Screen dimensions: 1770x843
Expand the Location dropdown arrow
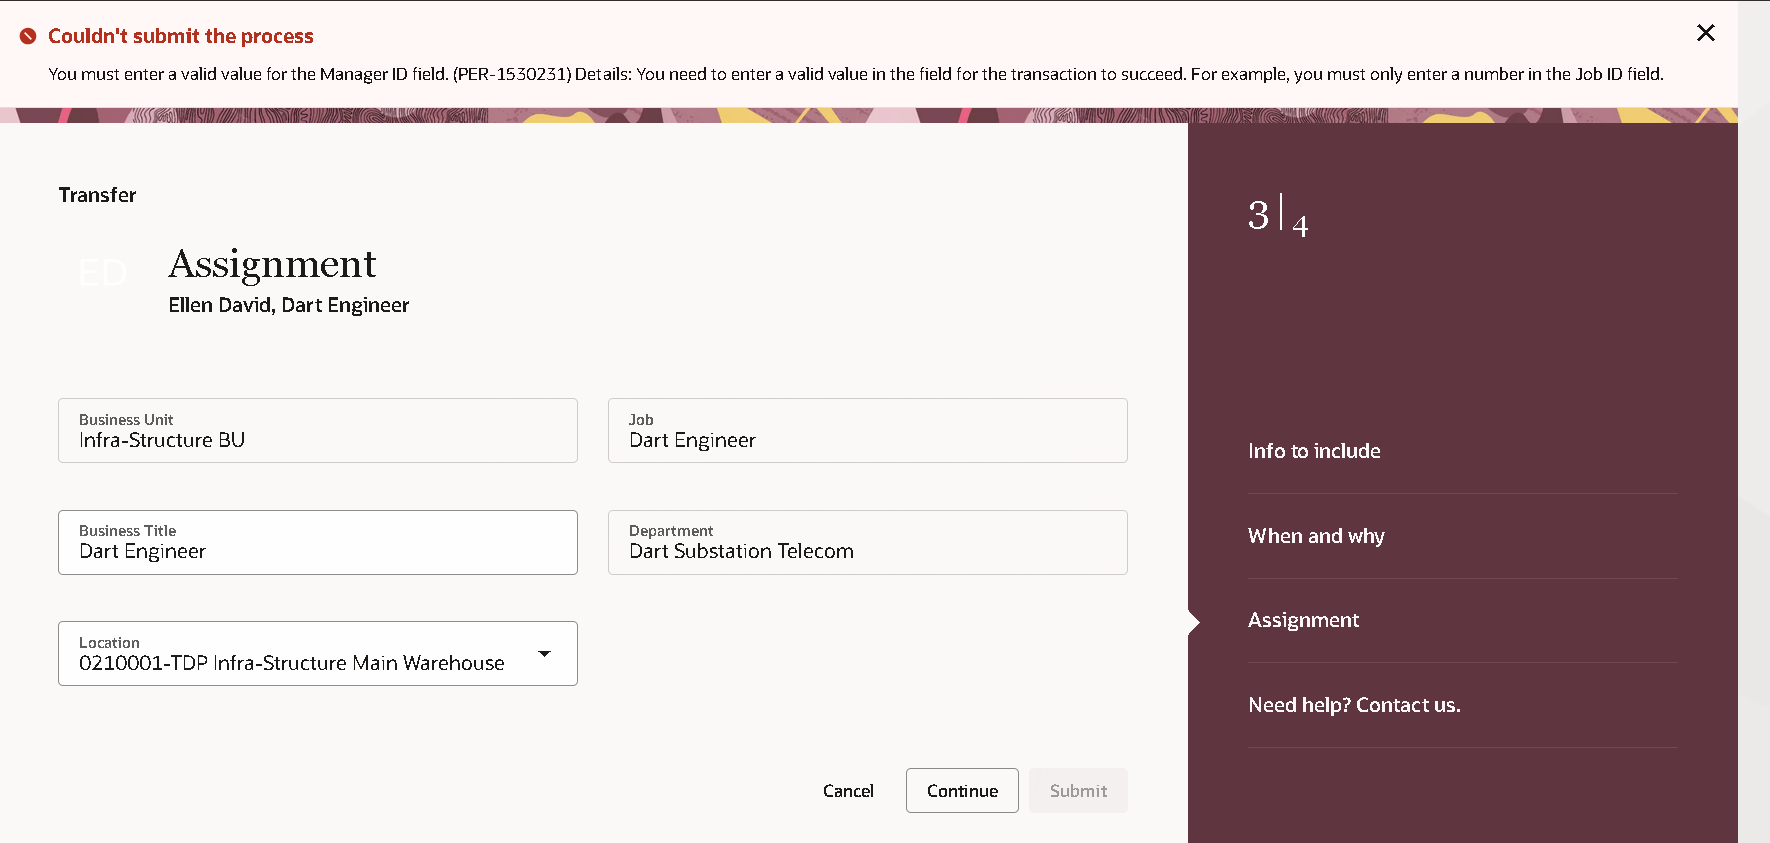click(545, 653)
